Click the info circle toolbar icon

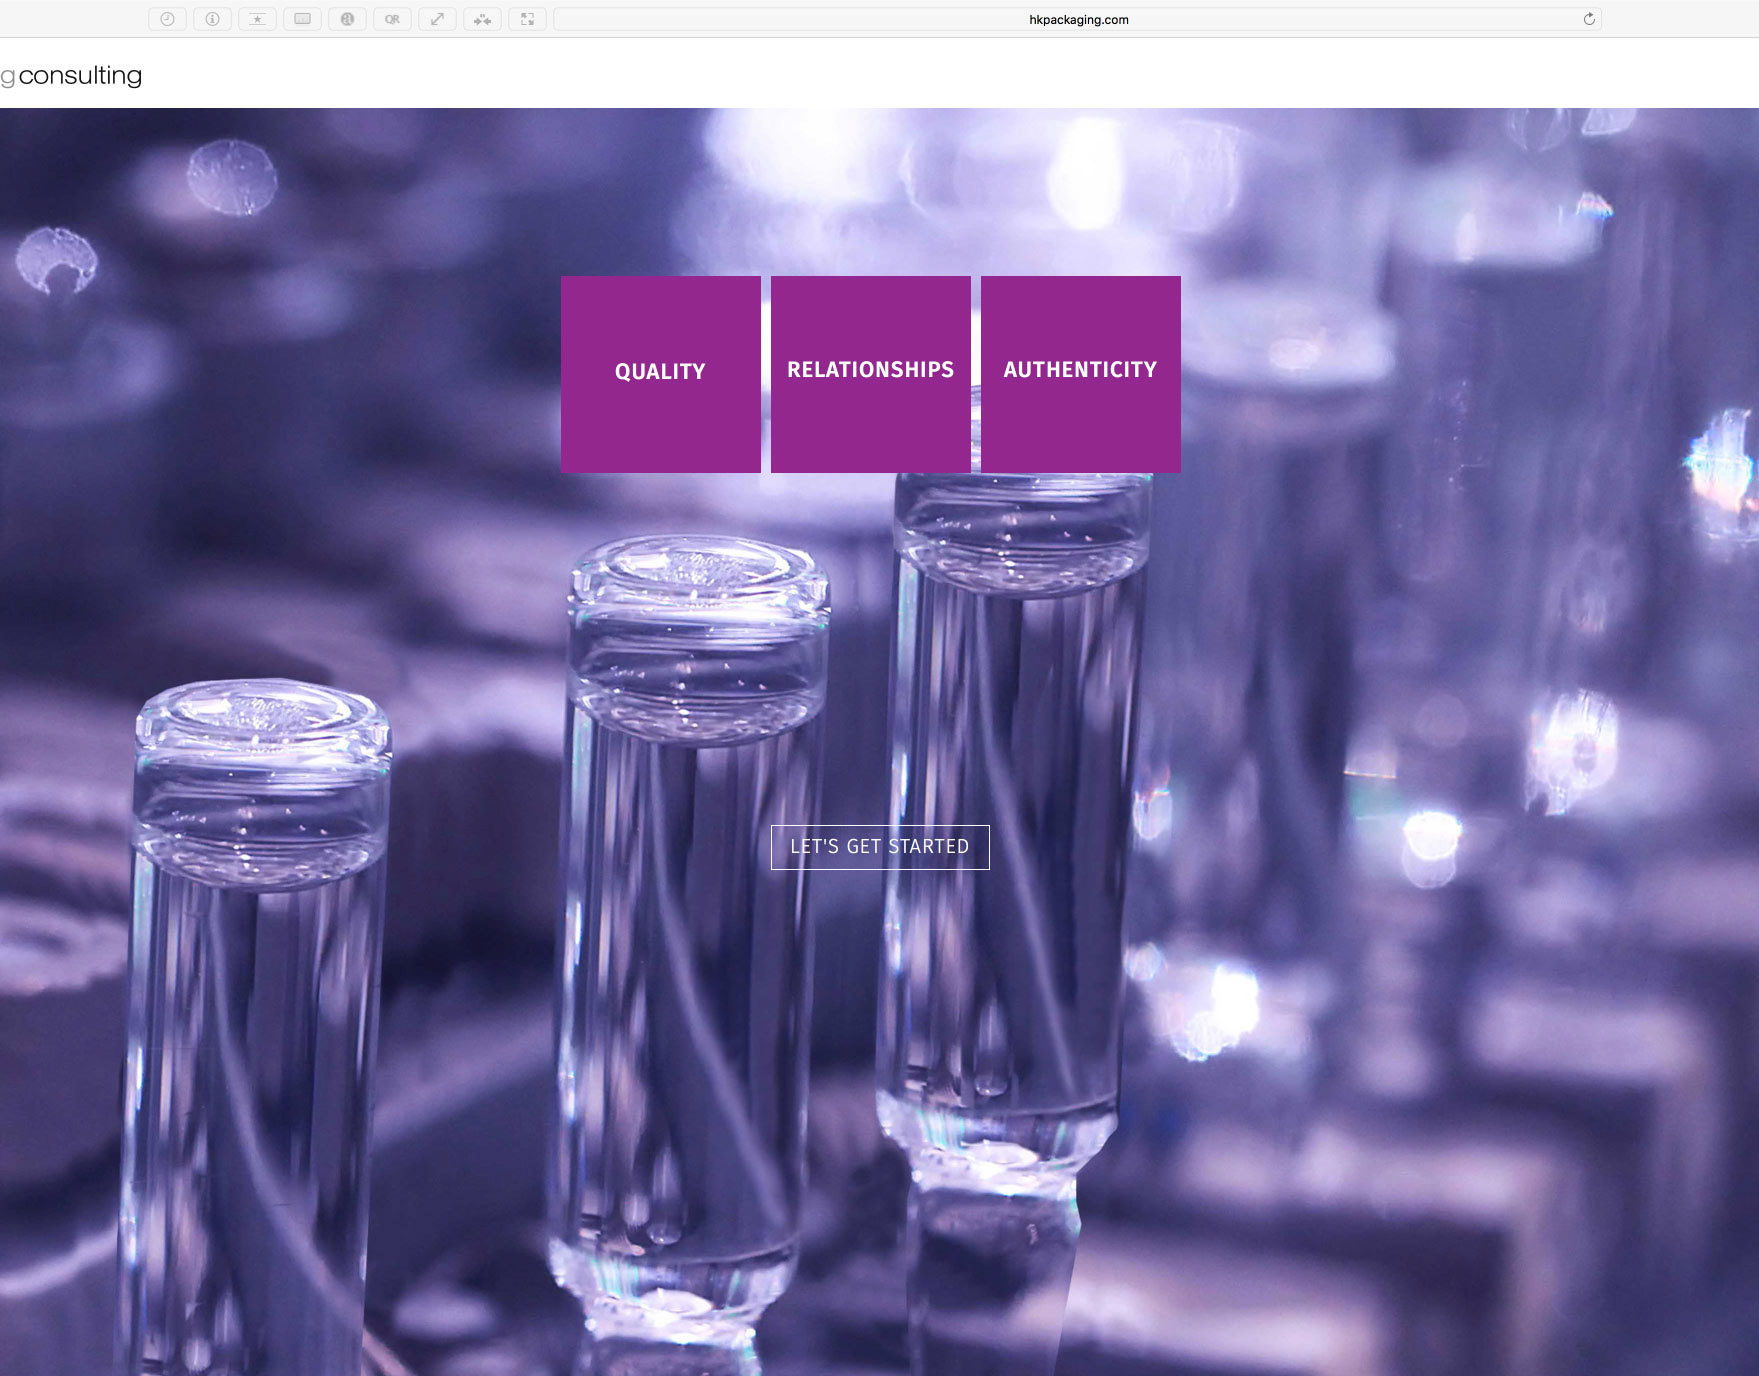tap(212, 19)
